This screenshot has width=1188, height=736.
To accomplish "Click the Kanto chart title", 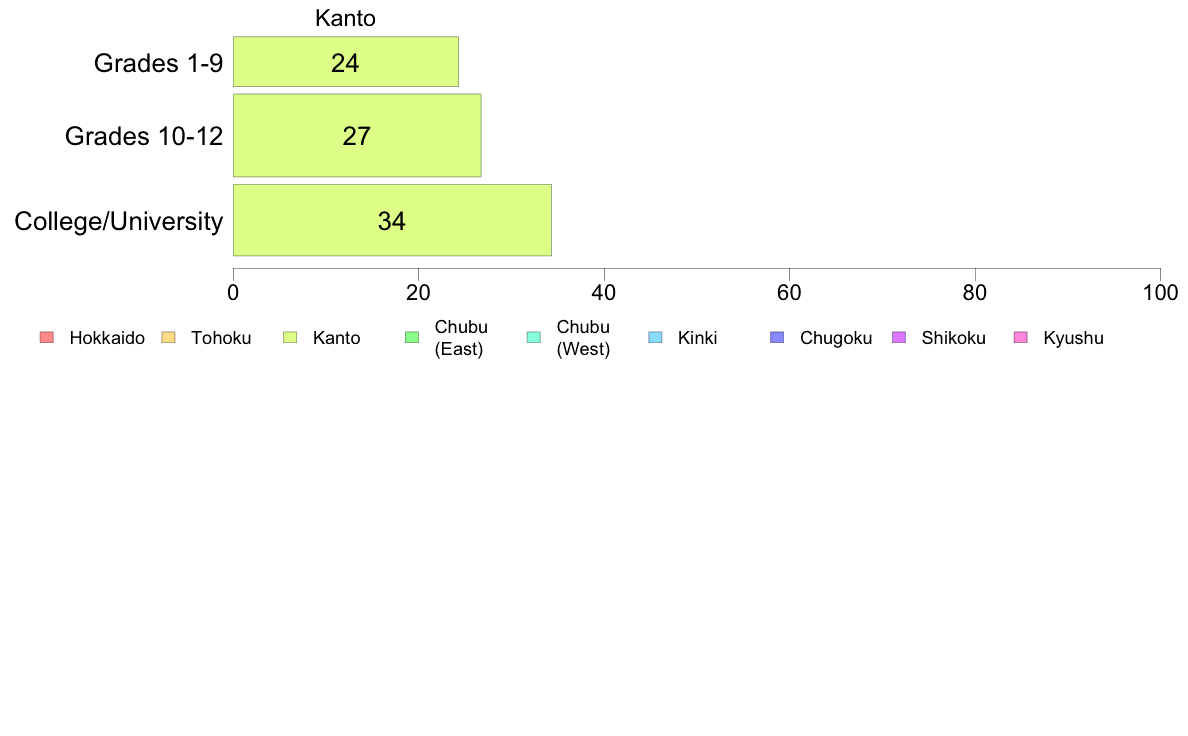I will tap(345, 18).
